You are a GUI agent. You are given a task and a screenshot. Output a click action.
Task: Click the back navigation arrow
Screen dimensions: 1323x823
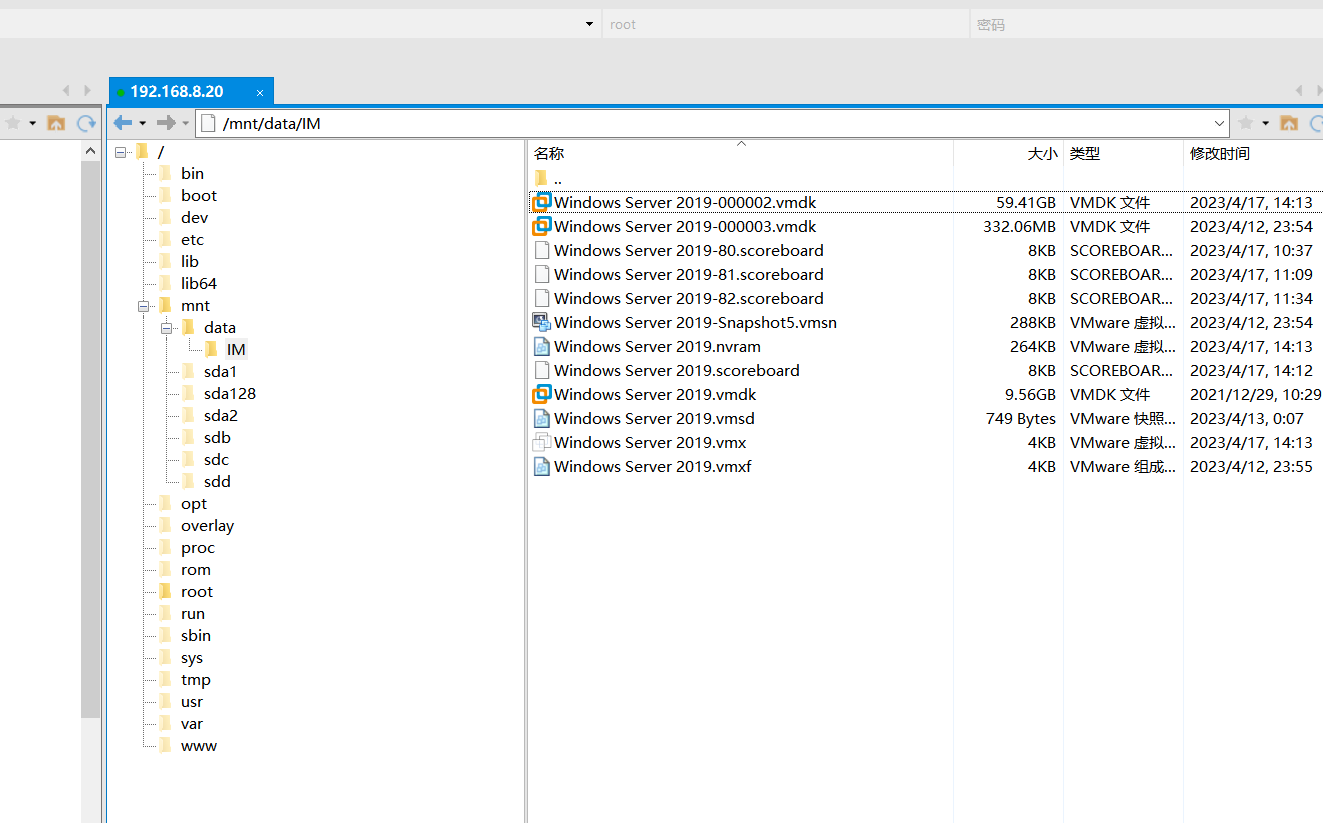tap(123, 123)
